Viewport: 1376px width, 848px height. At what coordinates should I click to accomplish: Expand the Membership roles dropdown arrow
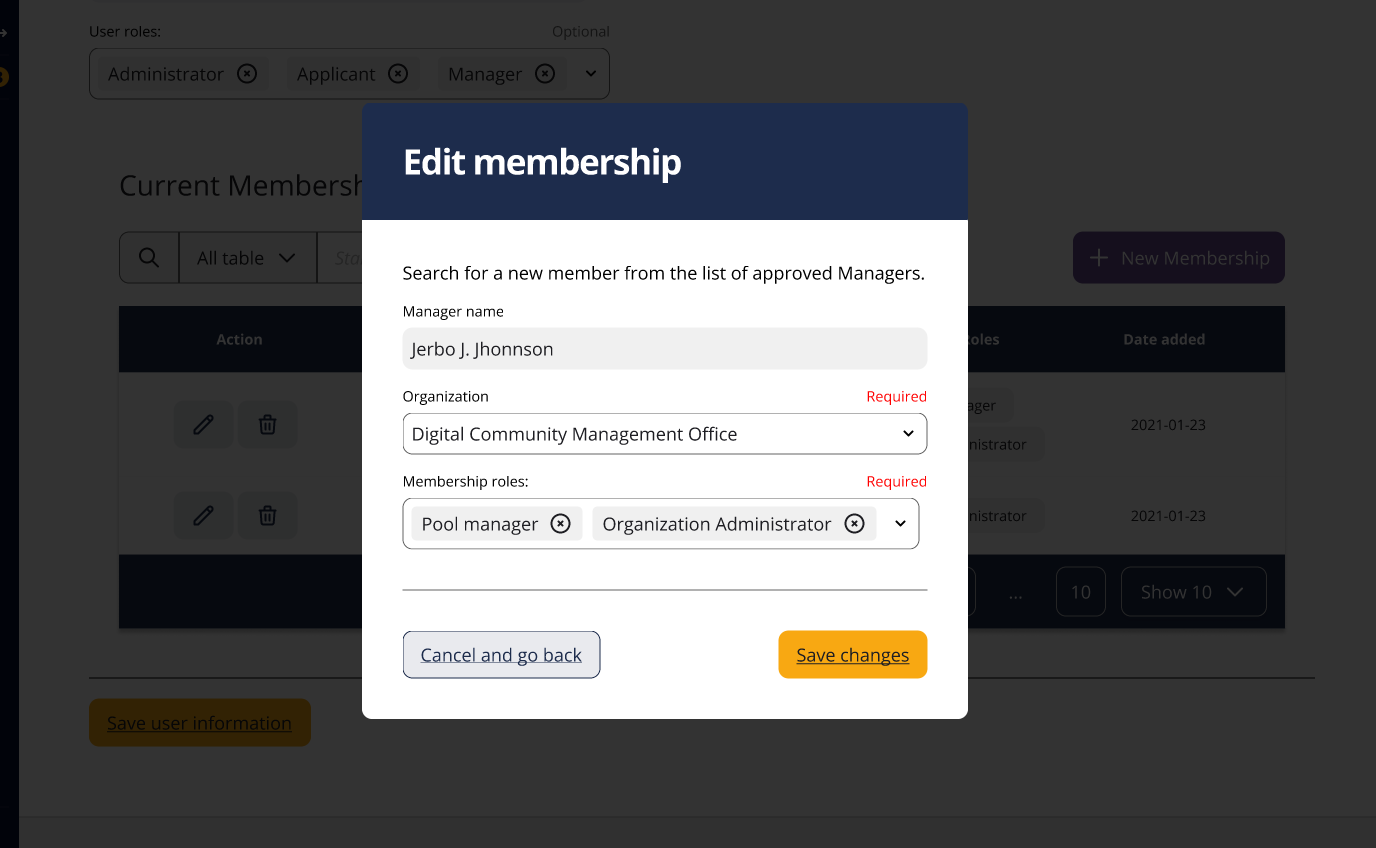pyautogui.click(x=900, y=524)
